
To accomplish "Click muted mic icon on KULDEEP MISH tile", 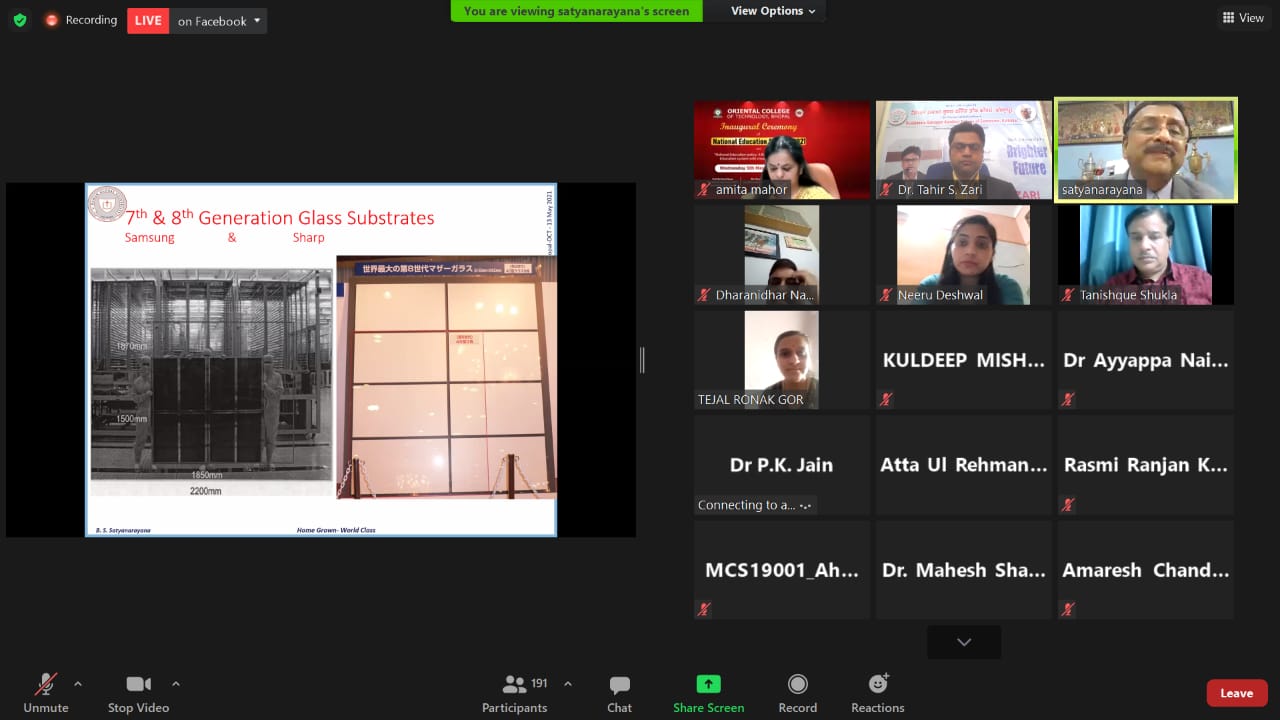I will pos(886,399).
